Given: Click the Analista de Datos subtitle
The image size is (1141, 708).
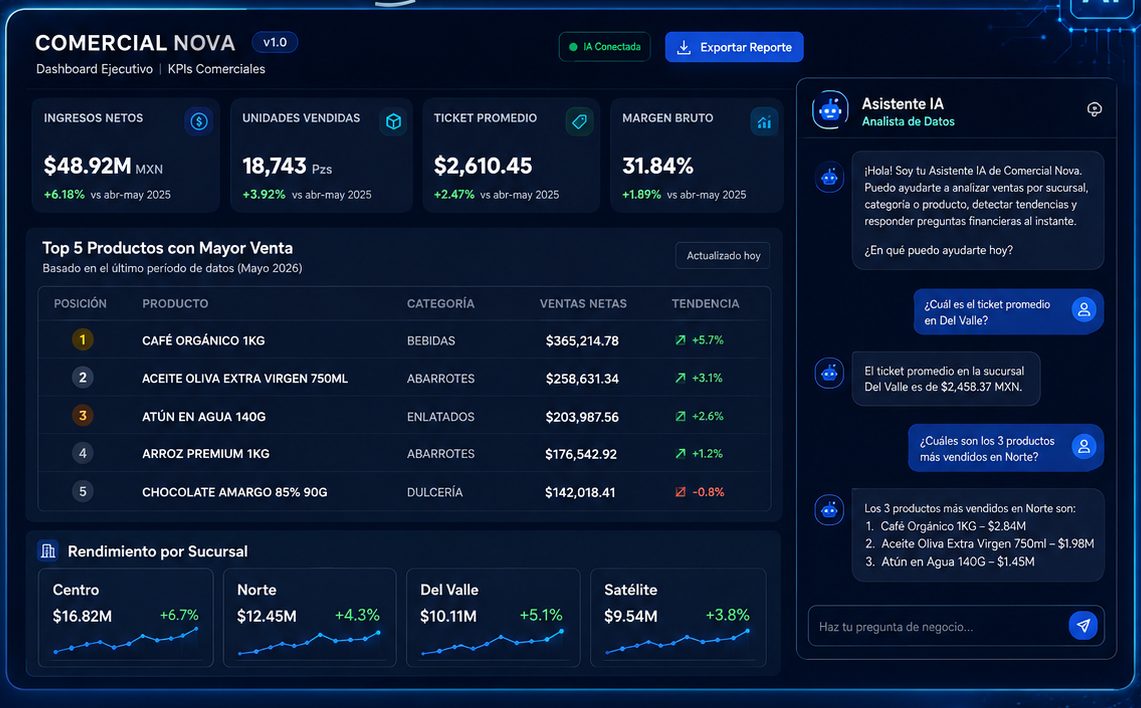Looking at the screenshot, I should [x=908, y=122].
